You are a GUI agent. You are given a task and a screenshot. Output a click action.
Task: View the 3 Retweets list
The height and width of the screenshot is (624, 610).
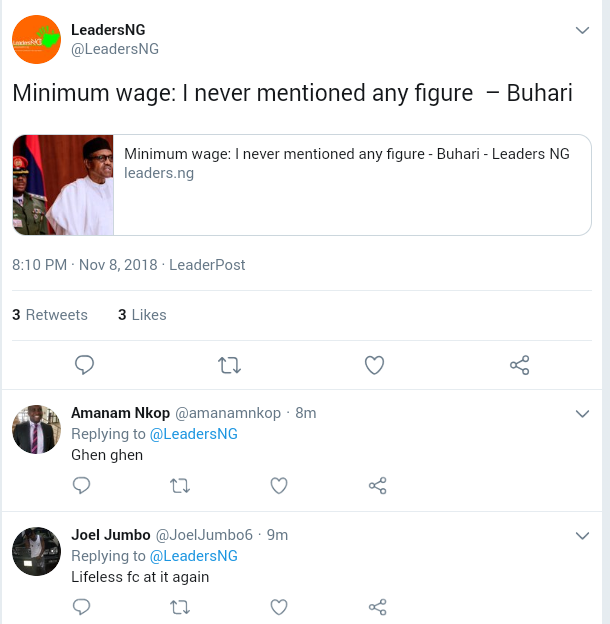(x=50, y=315)
